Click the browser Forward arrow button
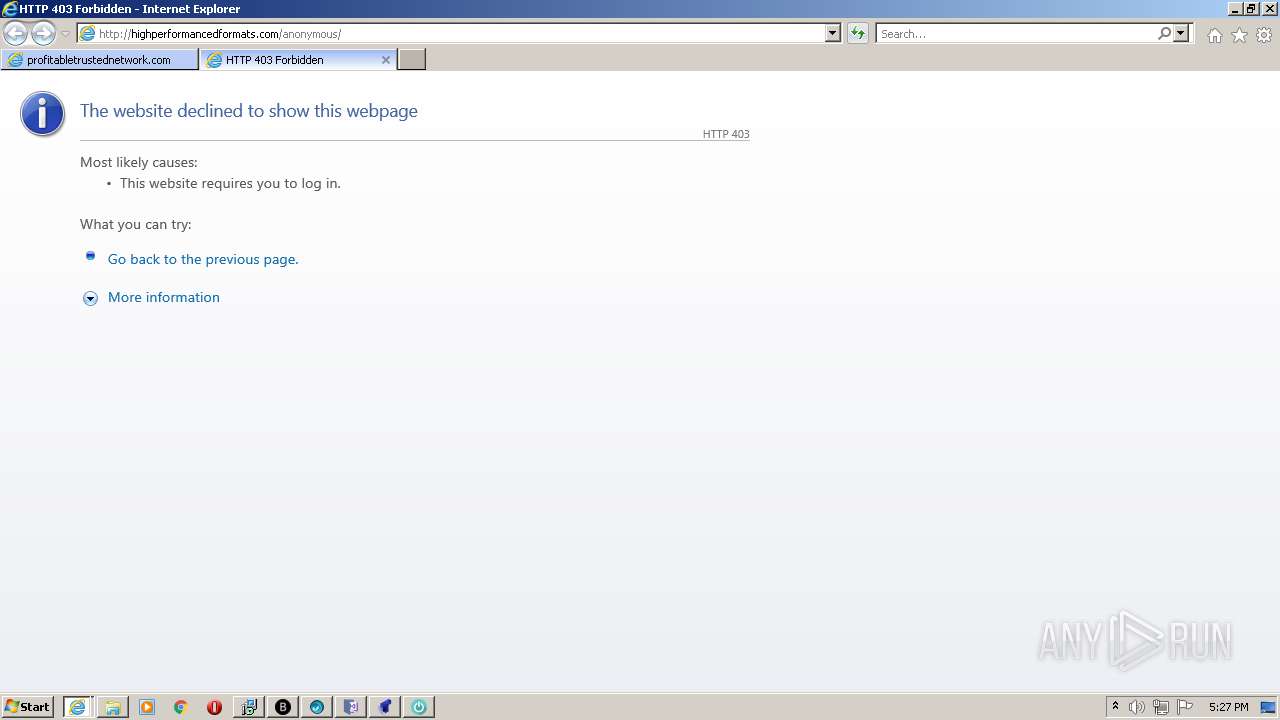The width and height of the screenshot is (1280, 720). click(43, 33)
